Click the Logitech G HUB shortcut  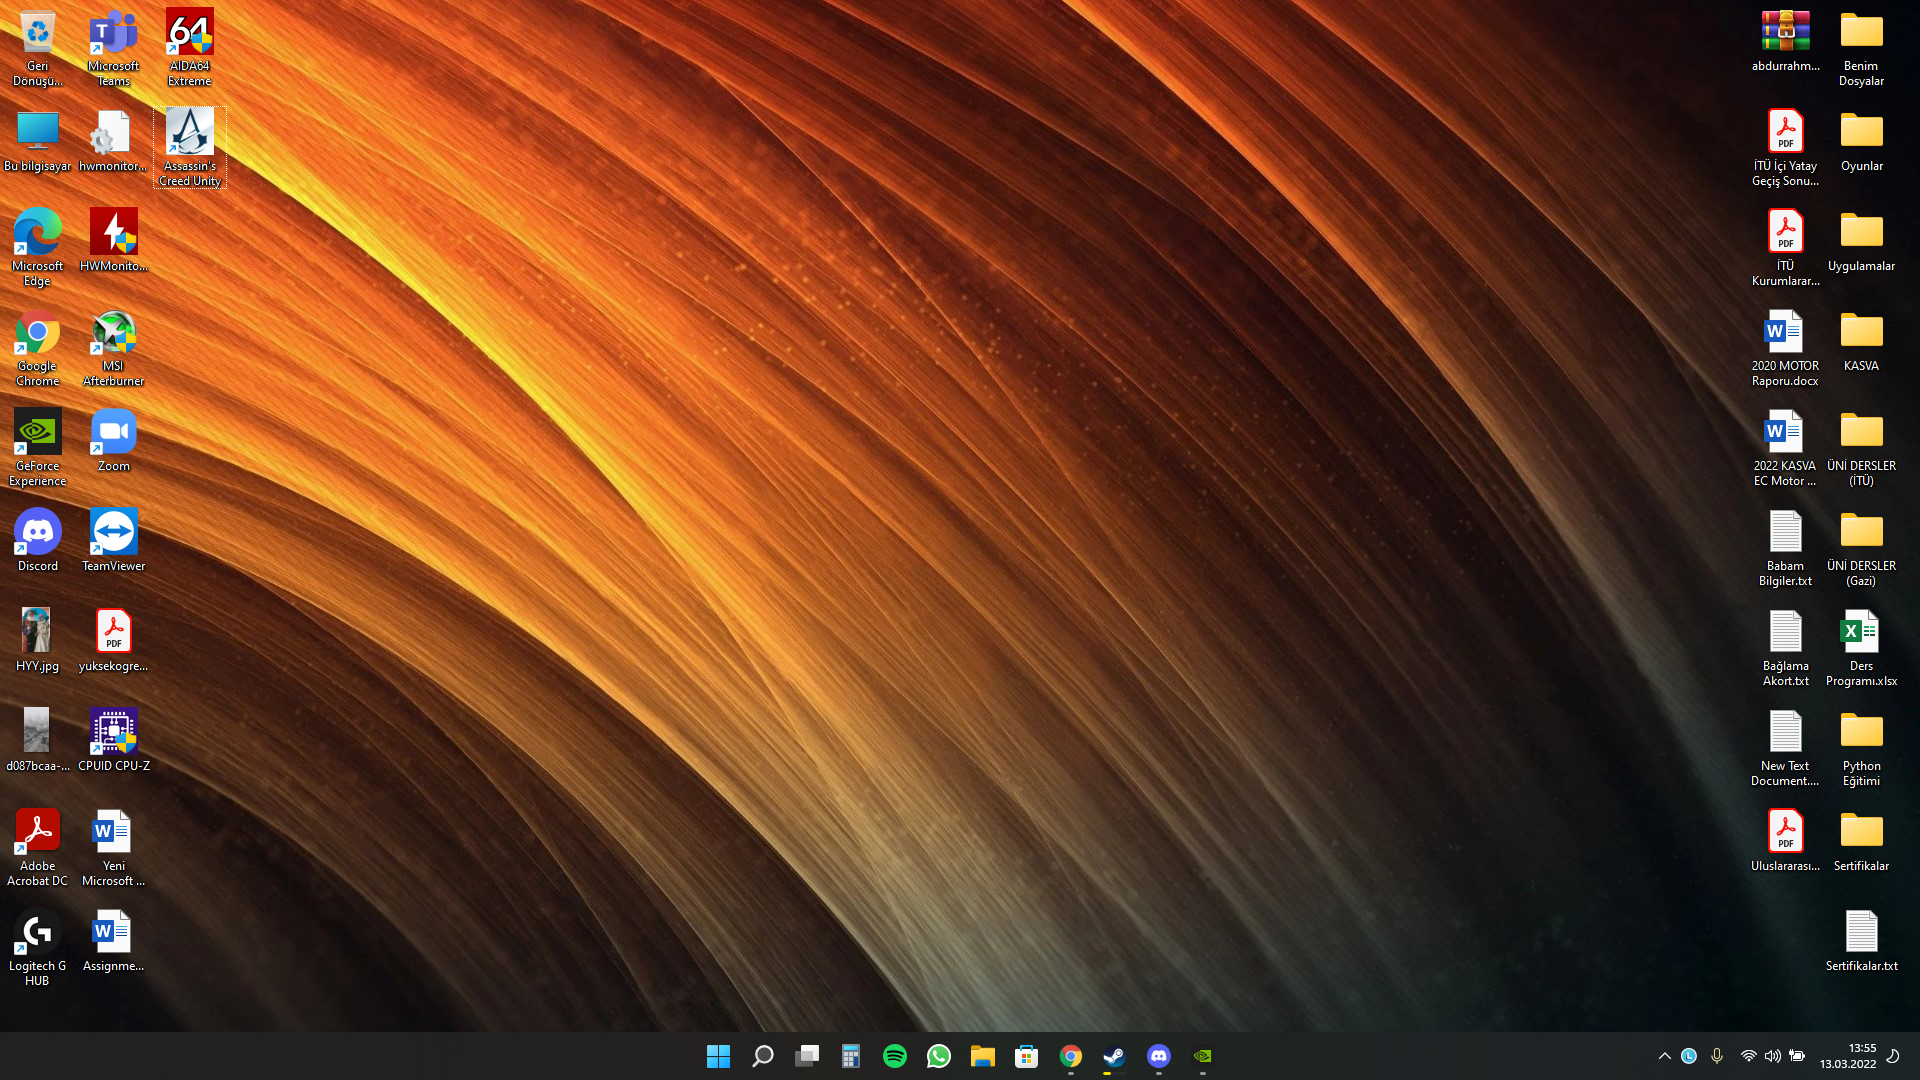click(37, 933)
